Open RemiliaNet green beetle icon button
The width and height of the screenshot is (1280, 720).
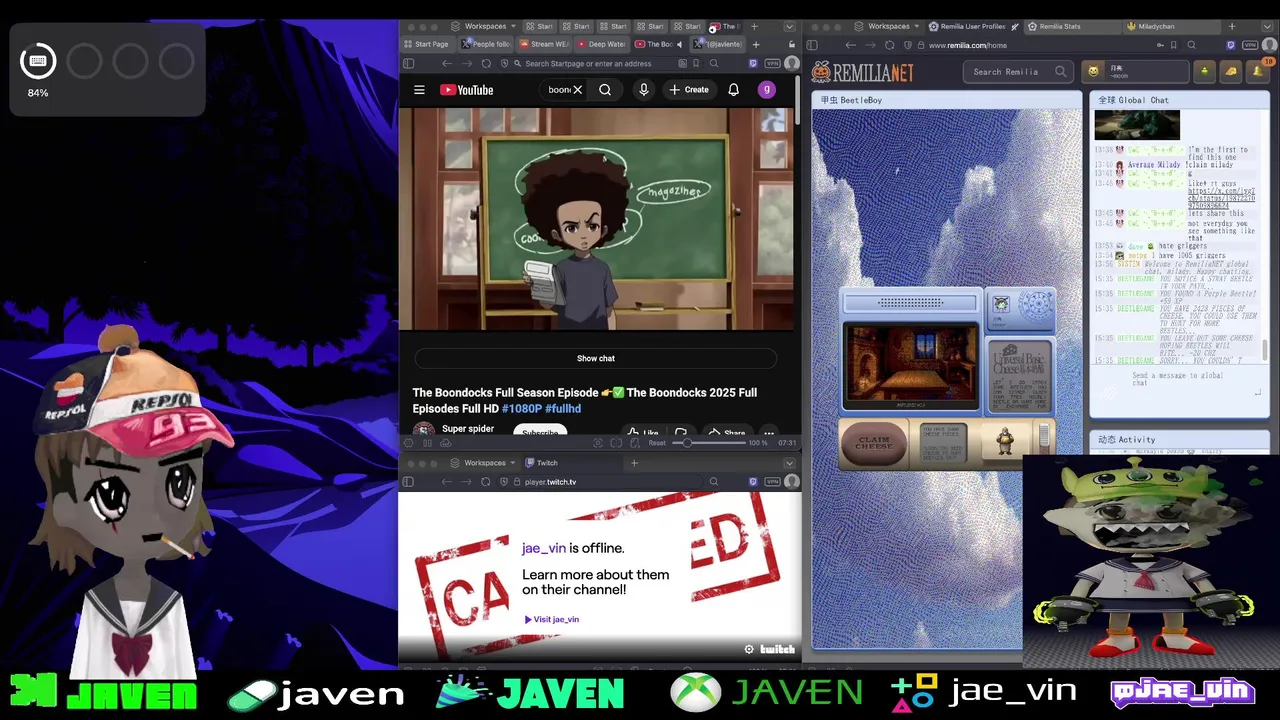[1205, 71]
